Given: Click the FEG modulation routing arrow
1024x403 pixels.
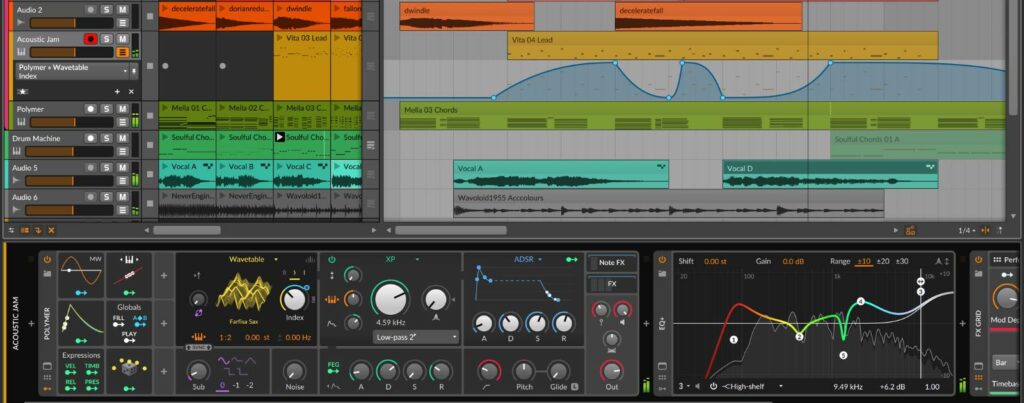Looking at the screenshot, I should 334,371.
